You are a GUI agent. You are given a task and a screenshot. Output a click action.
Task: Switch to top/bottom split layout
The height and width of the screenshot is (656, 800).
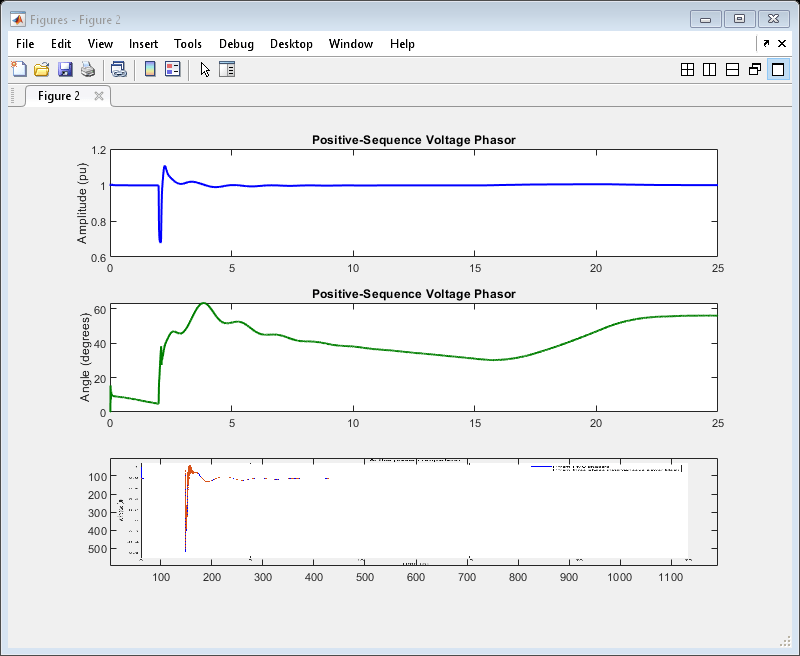732,69
